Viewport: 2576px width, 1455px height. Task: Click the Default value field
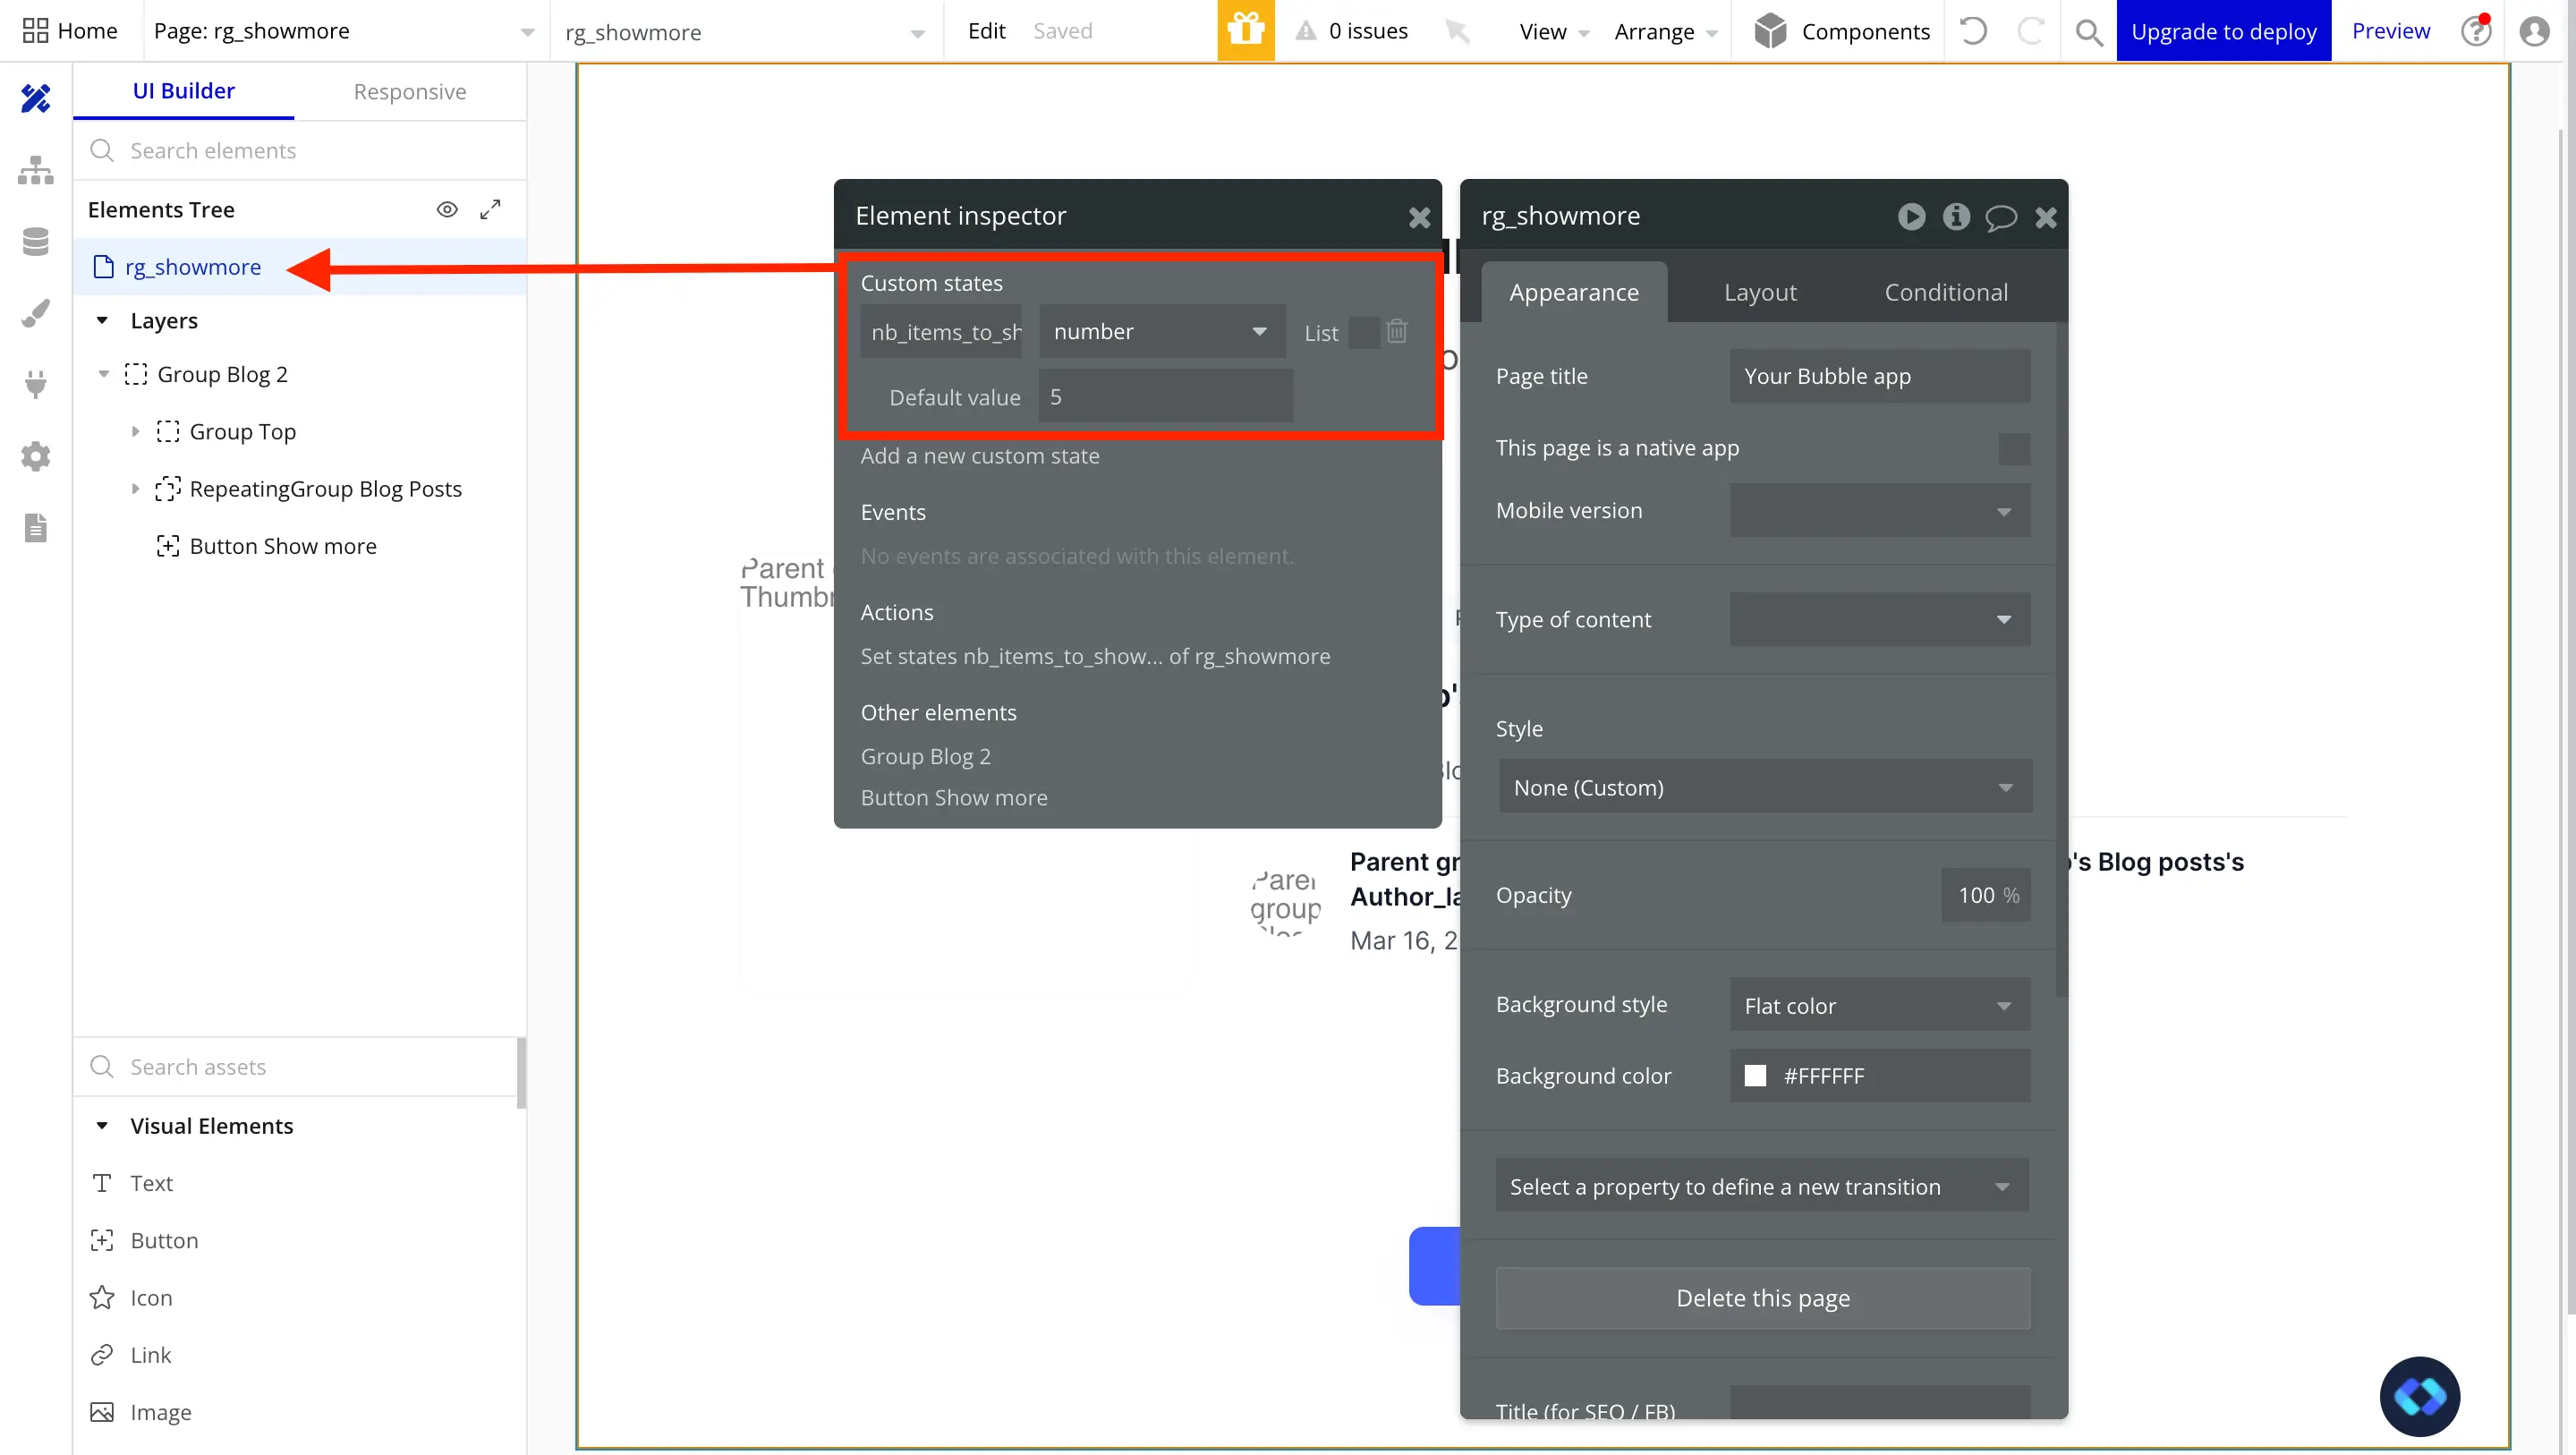1165,396
